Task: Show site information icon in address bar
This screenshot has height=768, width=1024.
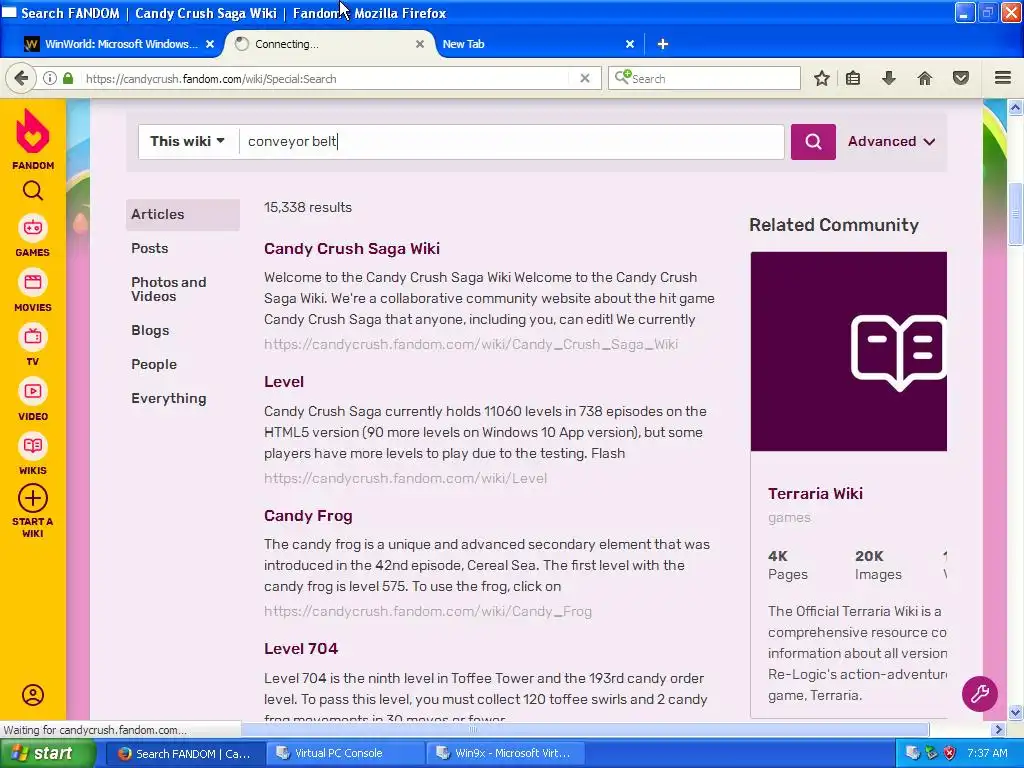Action: tap(50, 78)
